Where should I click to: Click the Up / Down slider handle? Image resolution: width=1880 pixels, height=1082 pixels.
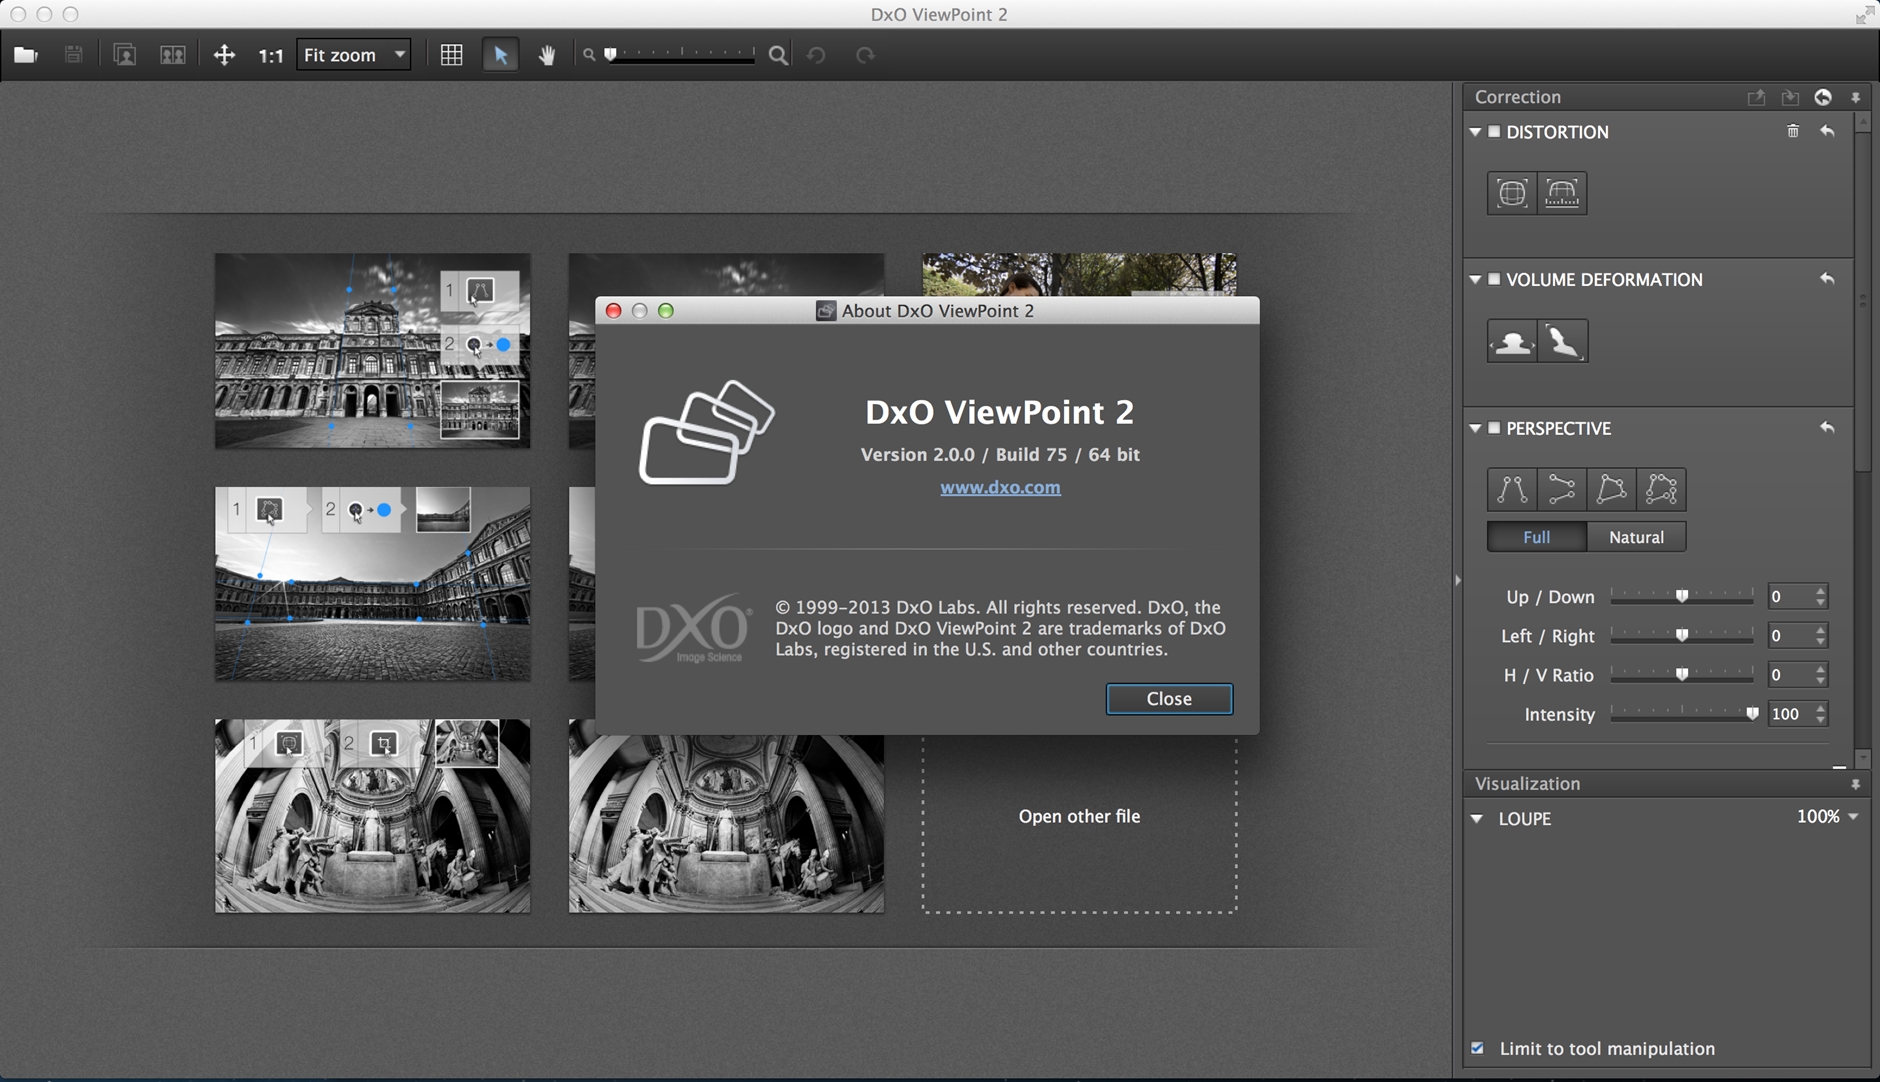click(x=1682, y=596)
